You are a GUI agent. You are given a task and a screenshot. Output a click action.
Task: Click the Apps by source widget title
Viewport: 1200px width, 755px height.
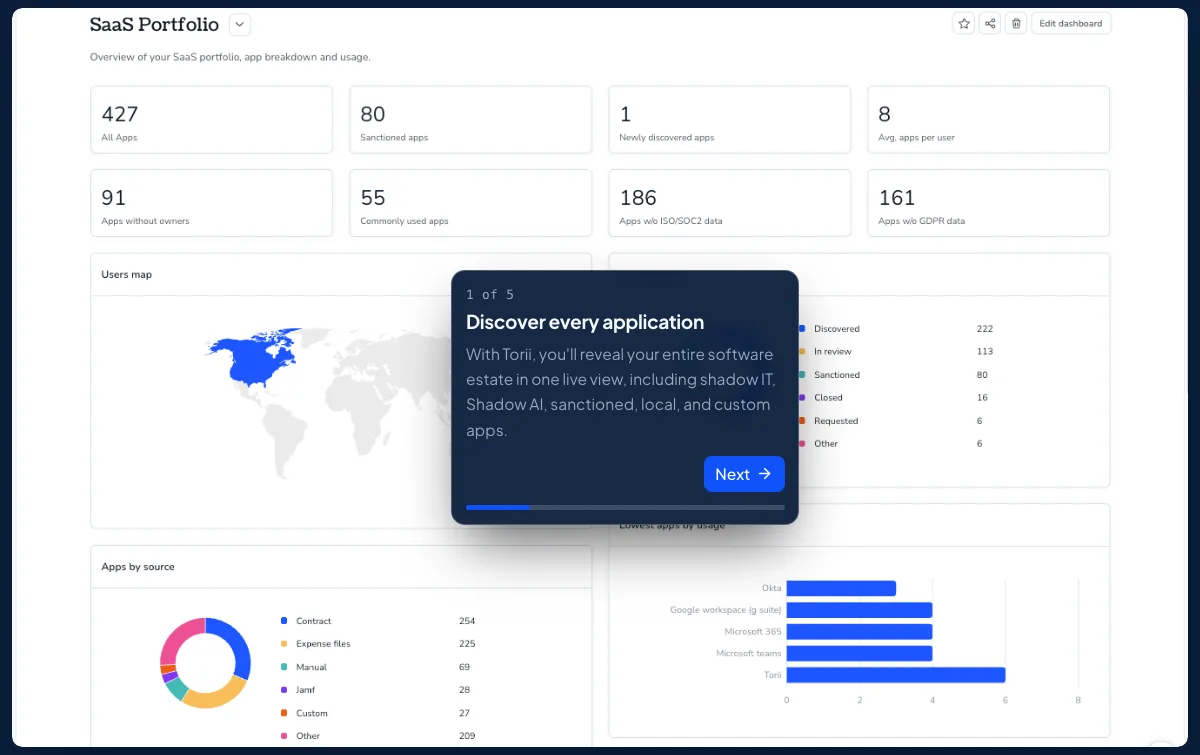pos(138,567)
